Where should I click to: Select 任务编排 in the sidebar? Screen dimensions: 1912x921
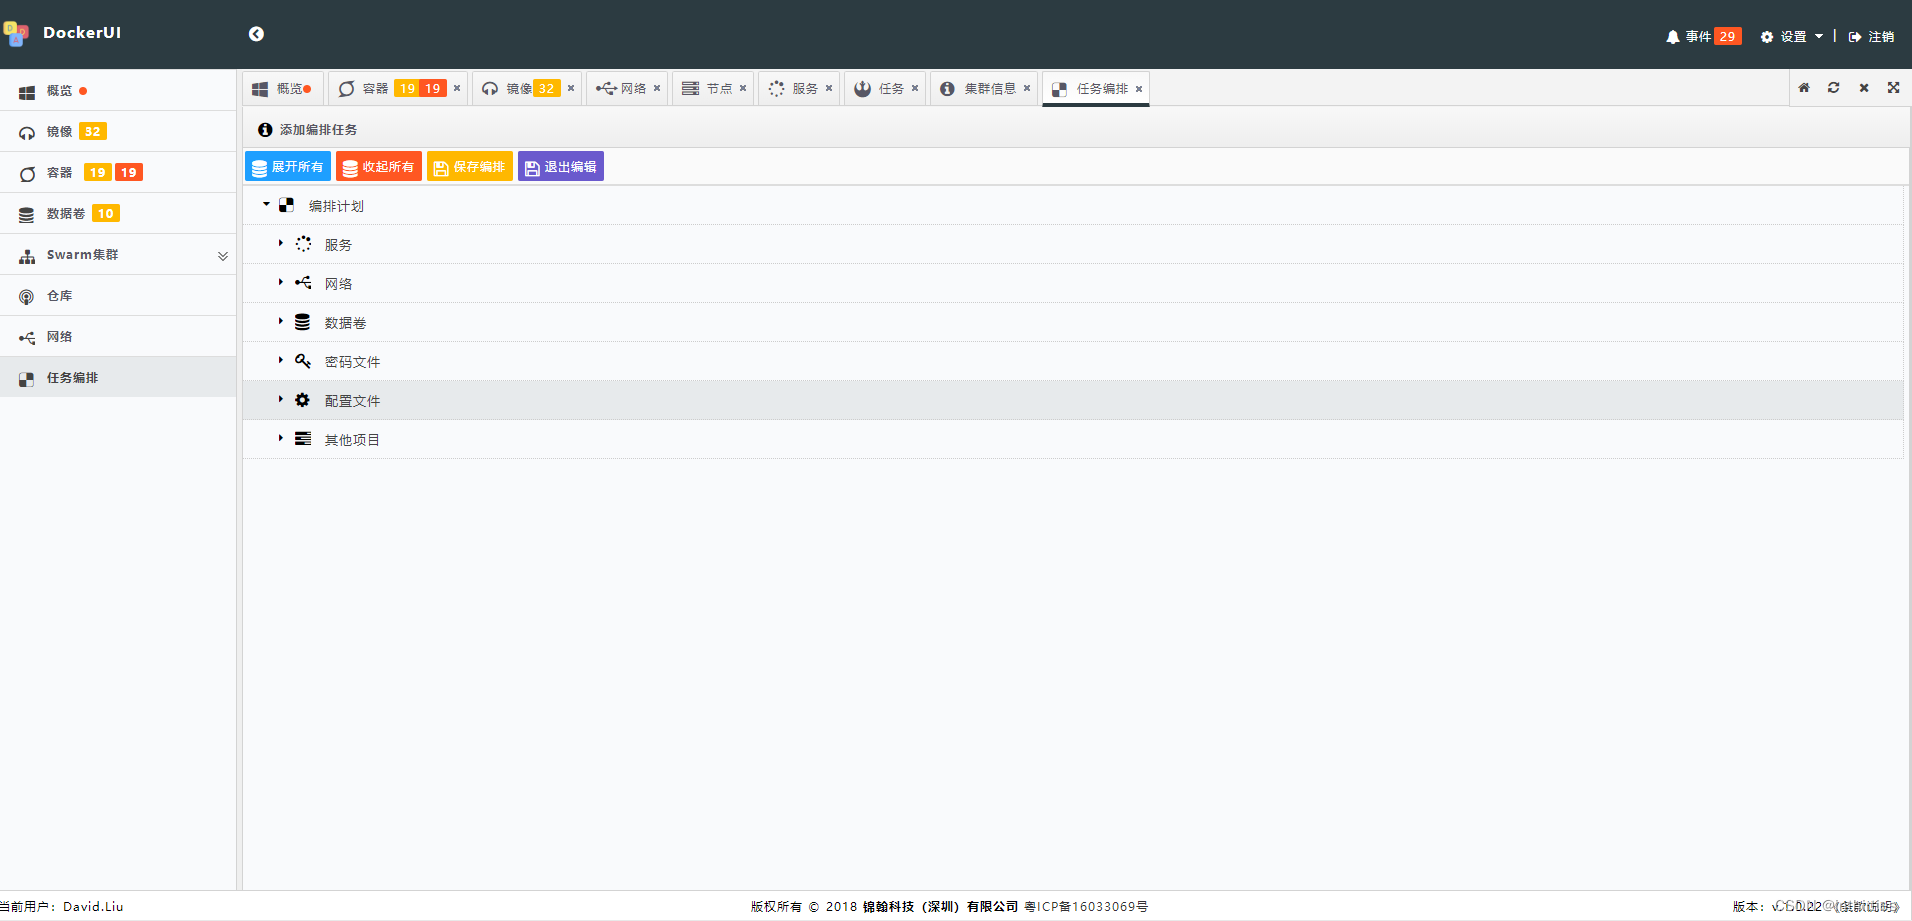coord(118,377)
